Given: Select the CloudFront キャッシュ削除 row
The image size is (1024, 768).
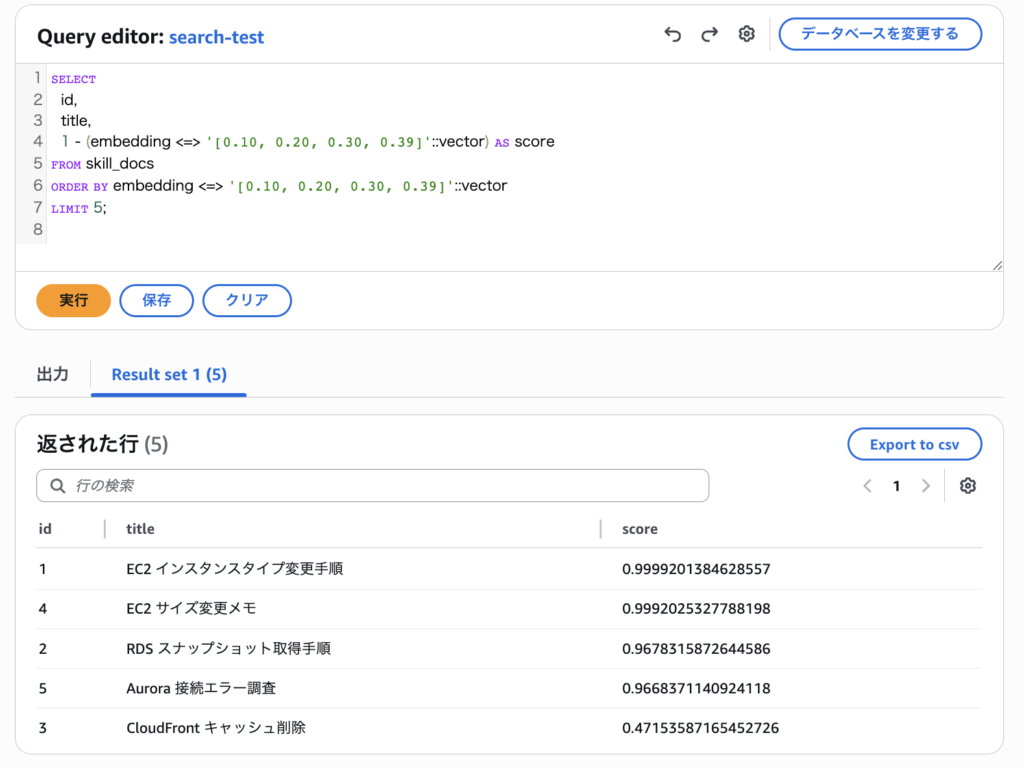Looking at the screenshot, I should [216, 728].
